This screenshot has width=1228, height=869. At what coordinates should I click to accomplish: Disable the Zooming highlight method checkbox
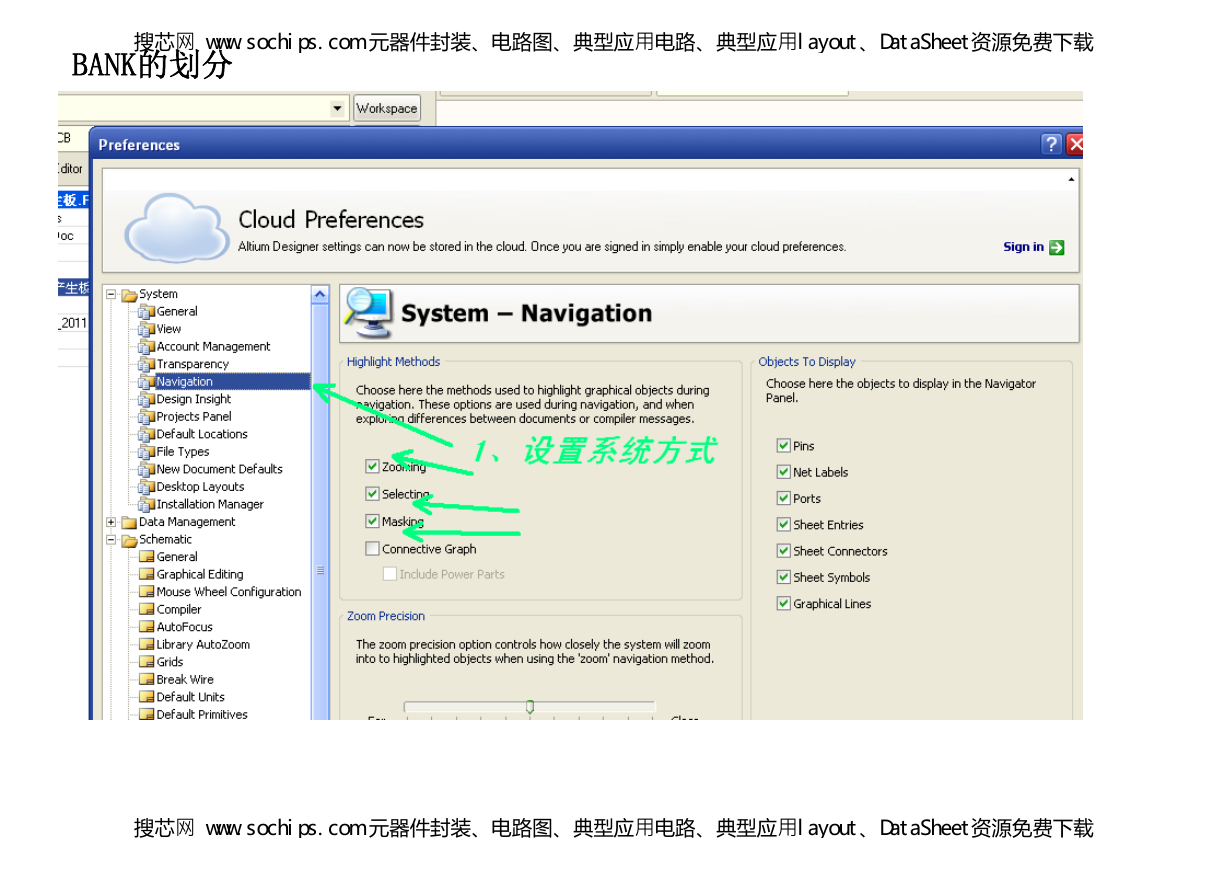[x=373, y=466]
